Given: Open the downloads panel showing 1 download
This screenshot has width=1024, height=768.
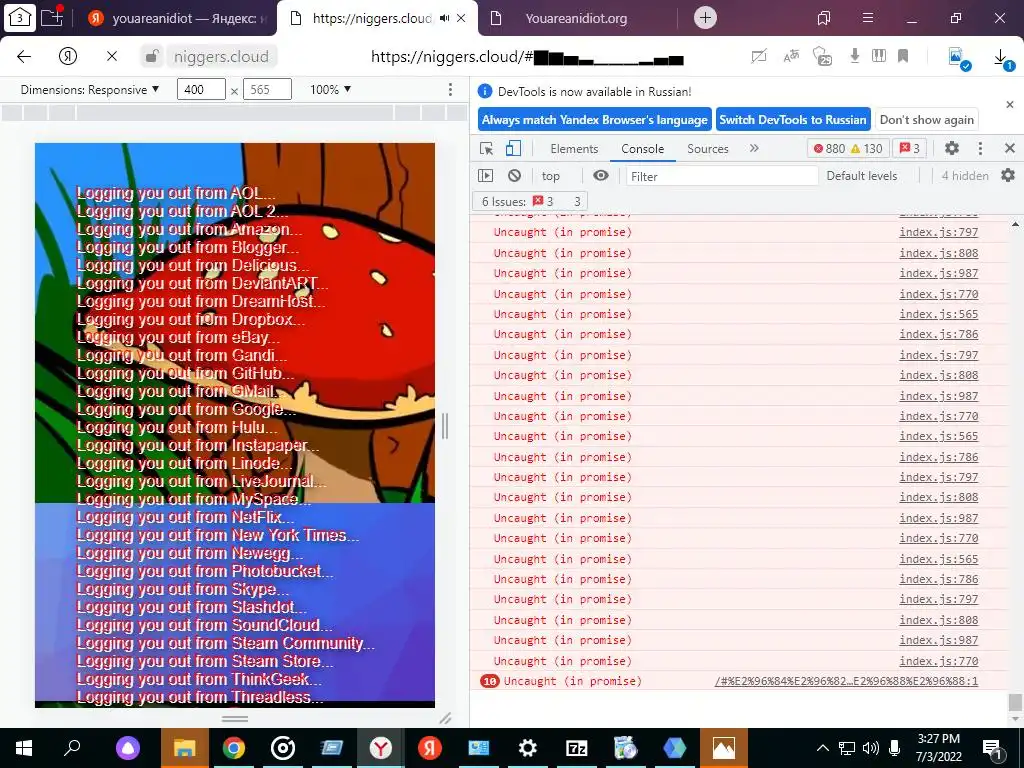Looking at the screenshot, I should click(x=1002, y=59).
